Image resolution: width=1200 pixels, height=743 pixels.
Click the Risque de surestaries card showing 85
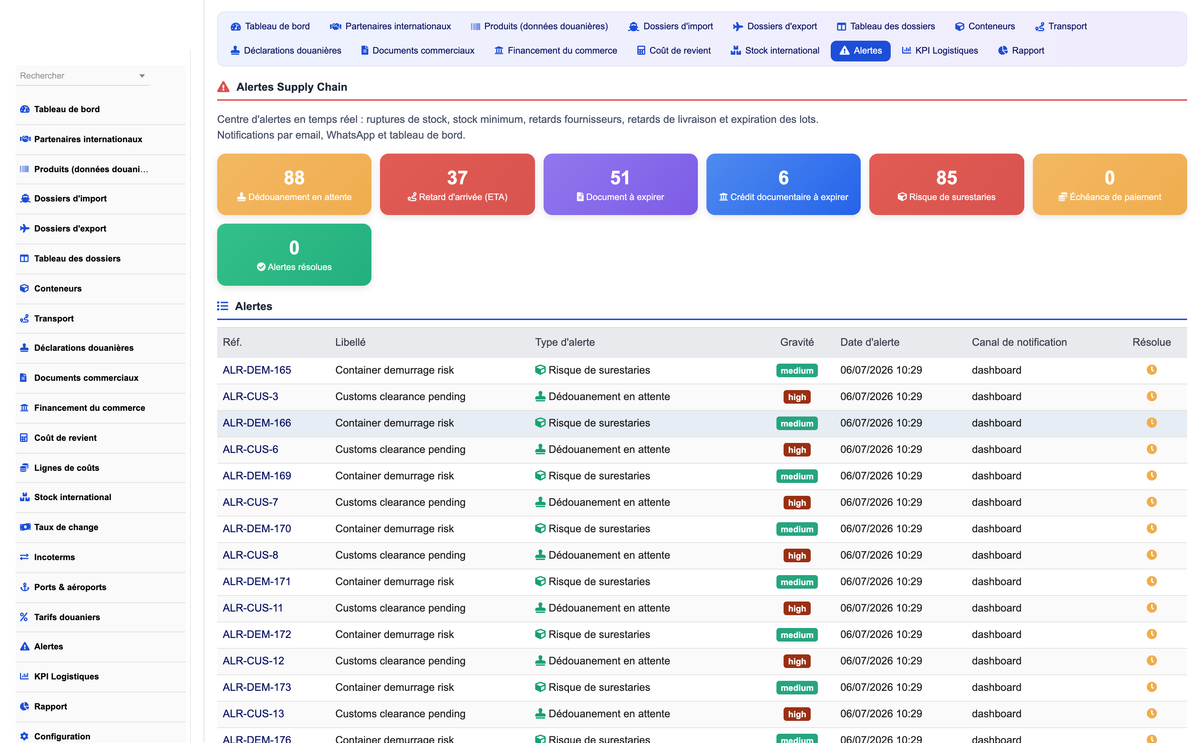[x=946, y=184]
